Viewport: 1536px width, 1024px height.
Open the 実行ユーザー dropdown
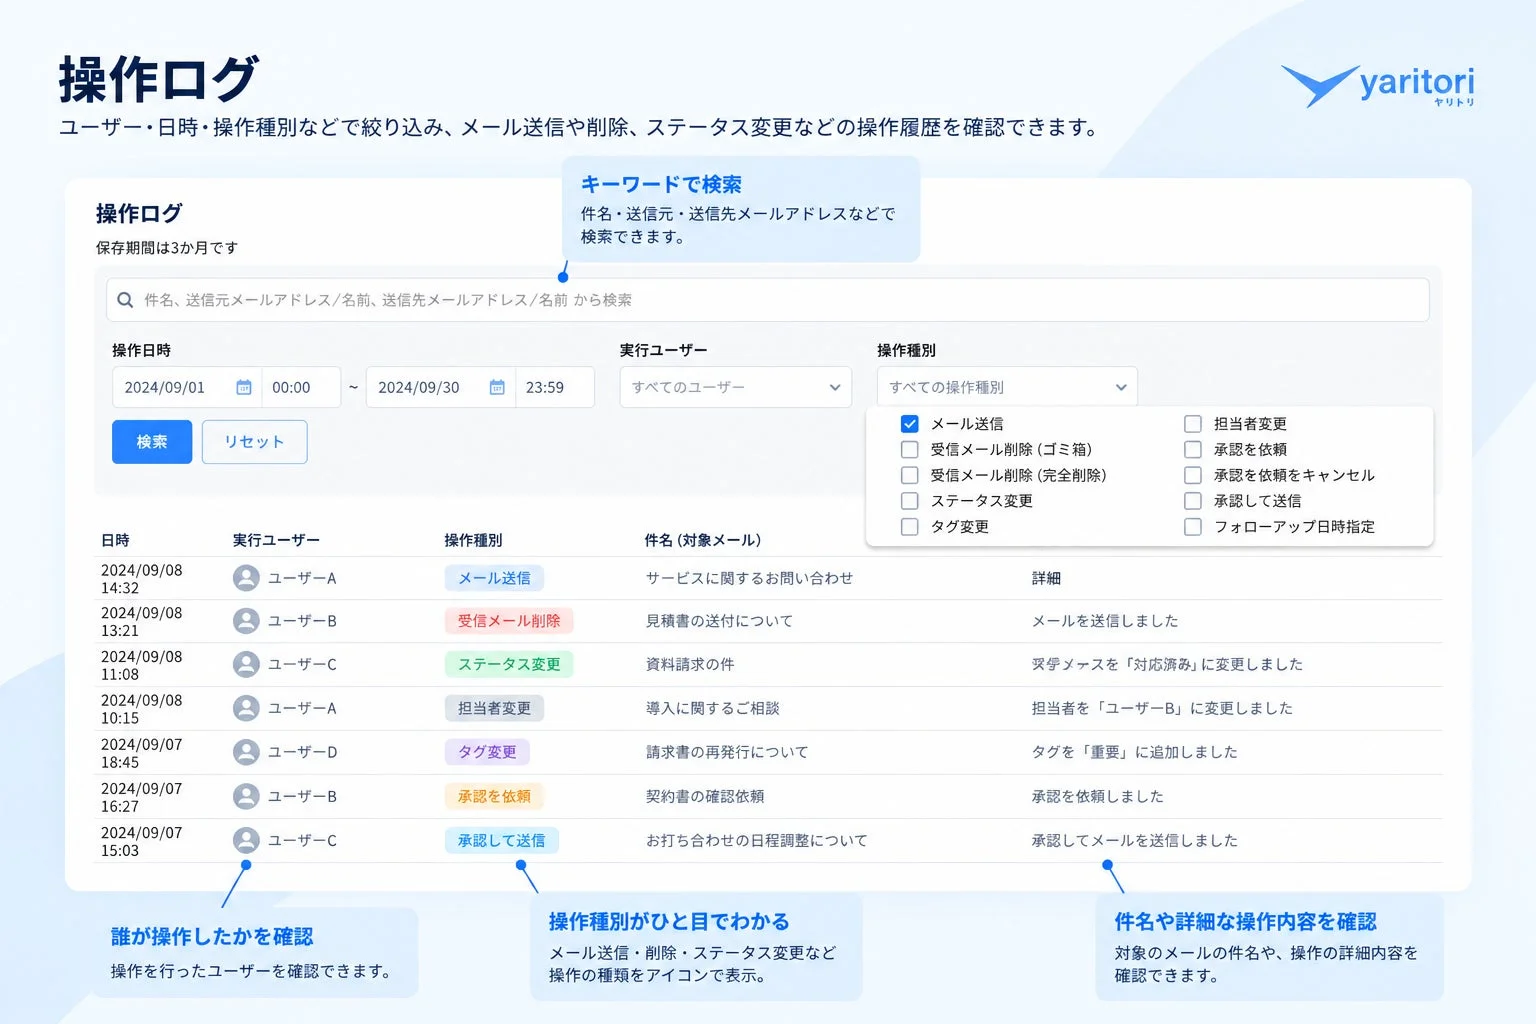(735, 387)
